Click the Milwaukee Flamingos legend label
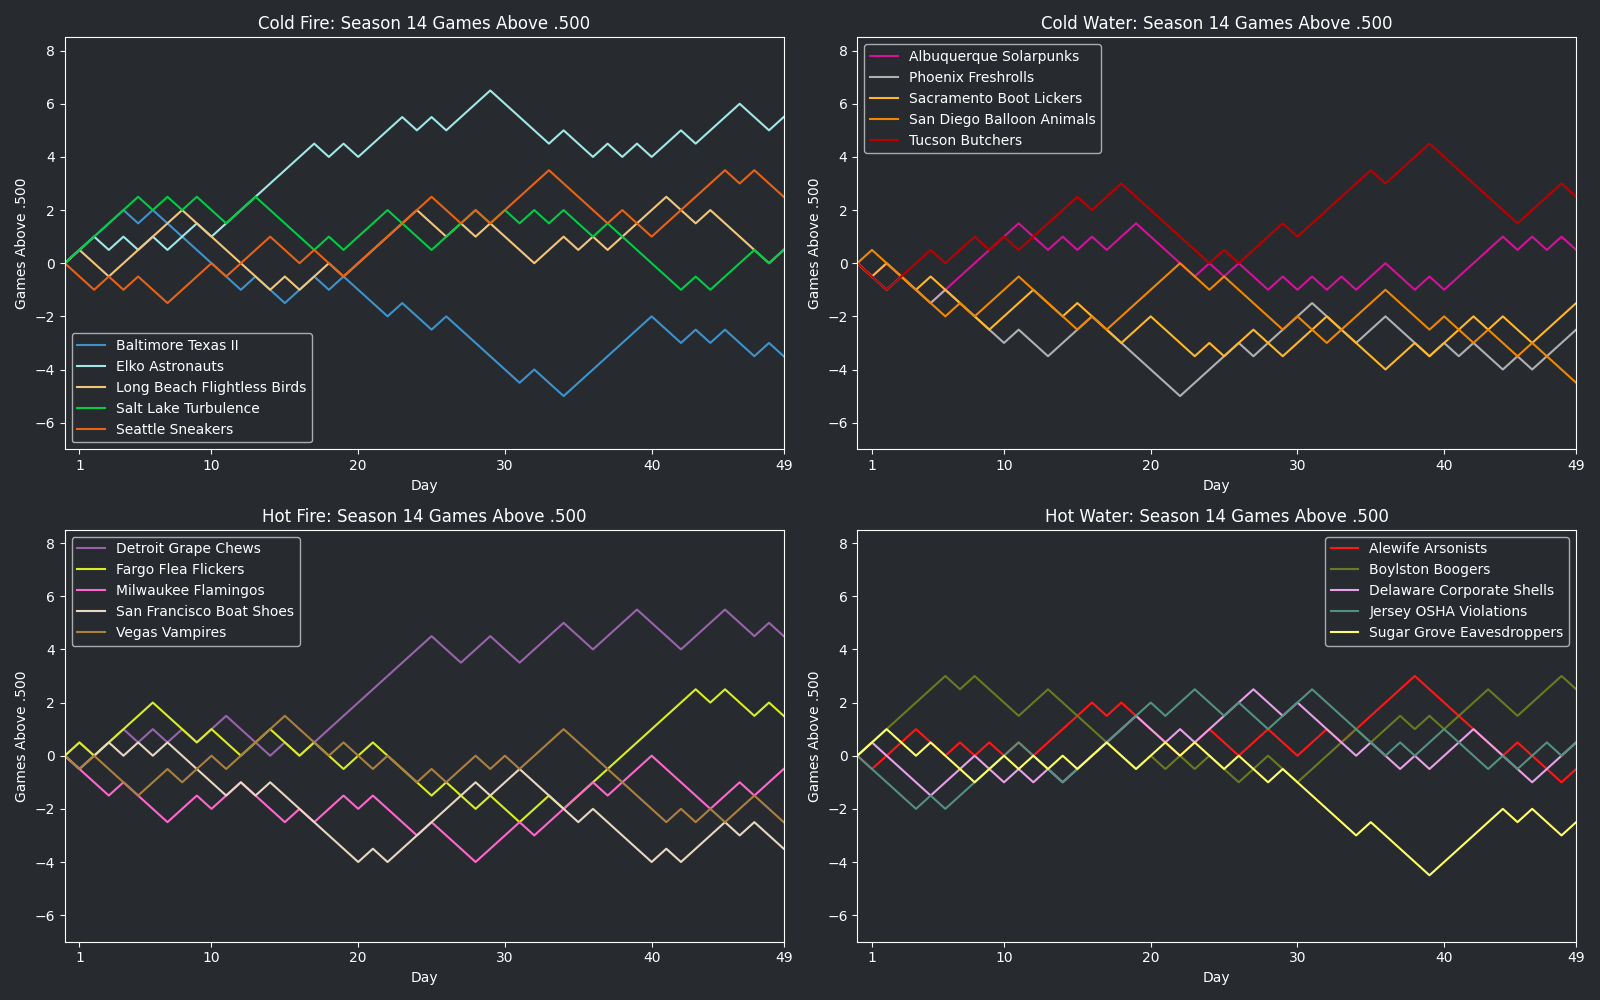Viewport: 1600px width, 1000px height. click(x=189, y=591)
